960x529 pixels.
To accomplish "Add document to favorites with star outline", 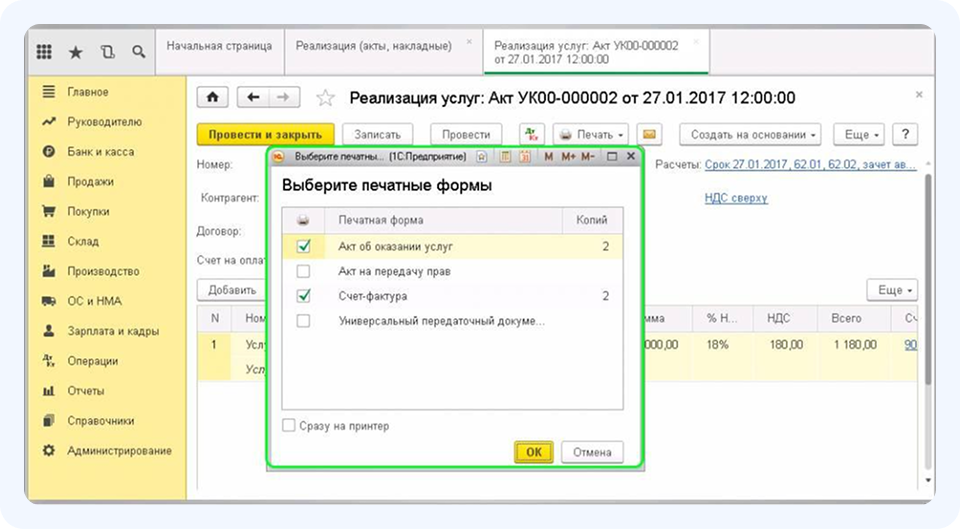I will click(325, 98).
